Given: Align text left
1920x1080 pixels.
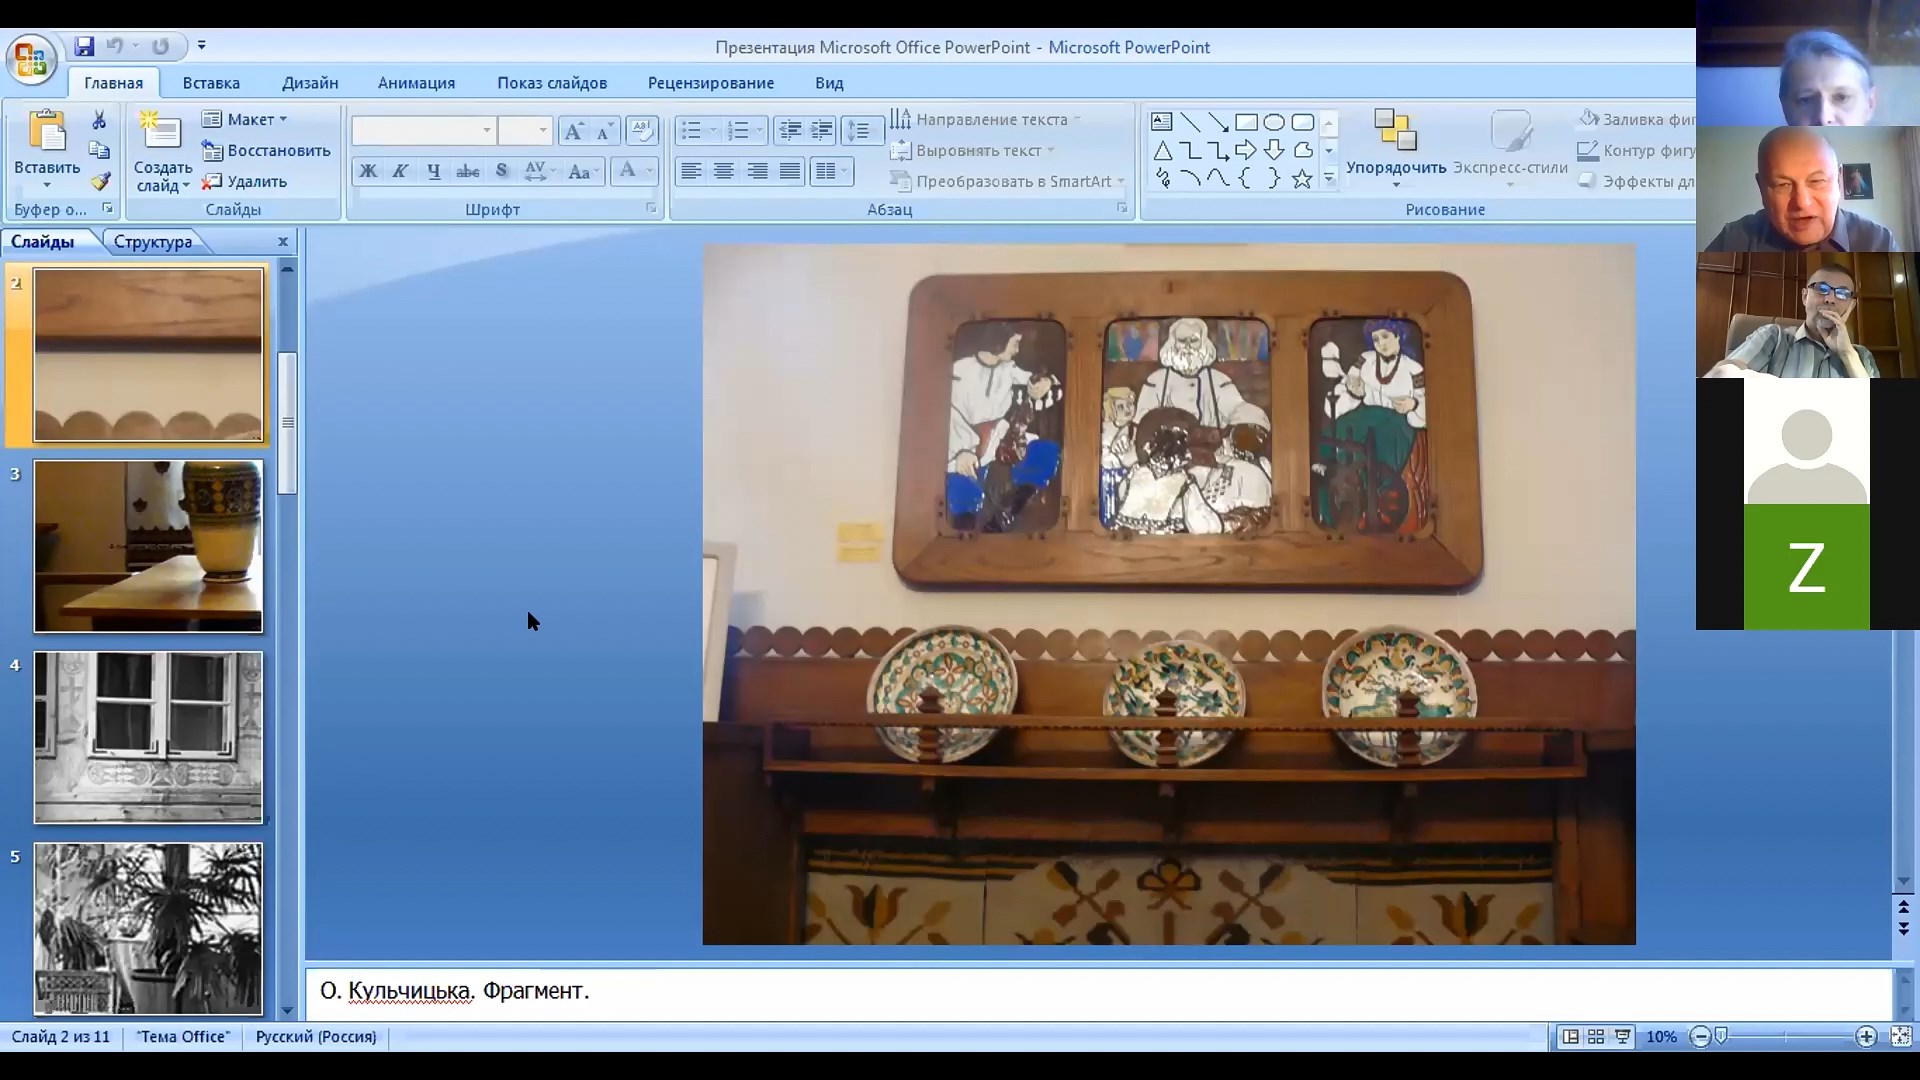Looking at the screenshot, I should tap(691, 171).
